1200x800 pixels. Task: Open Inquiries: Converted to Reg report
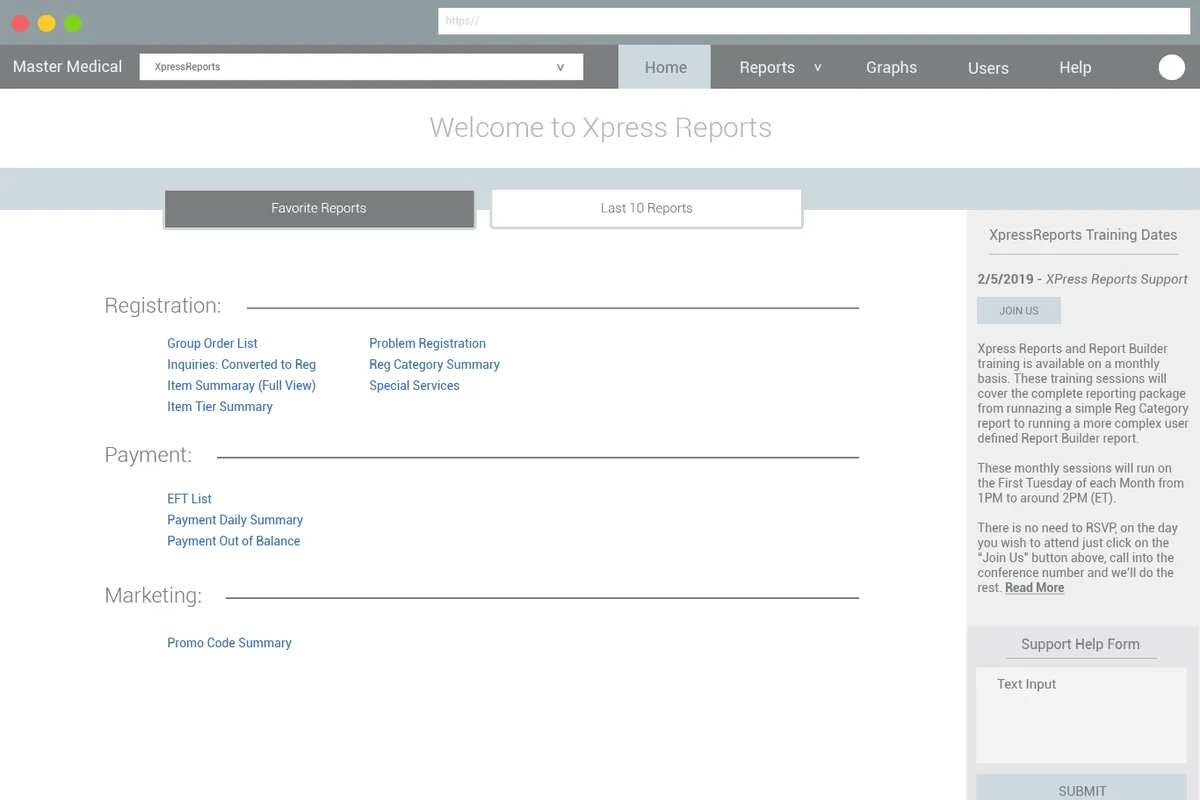point(241,364)
